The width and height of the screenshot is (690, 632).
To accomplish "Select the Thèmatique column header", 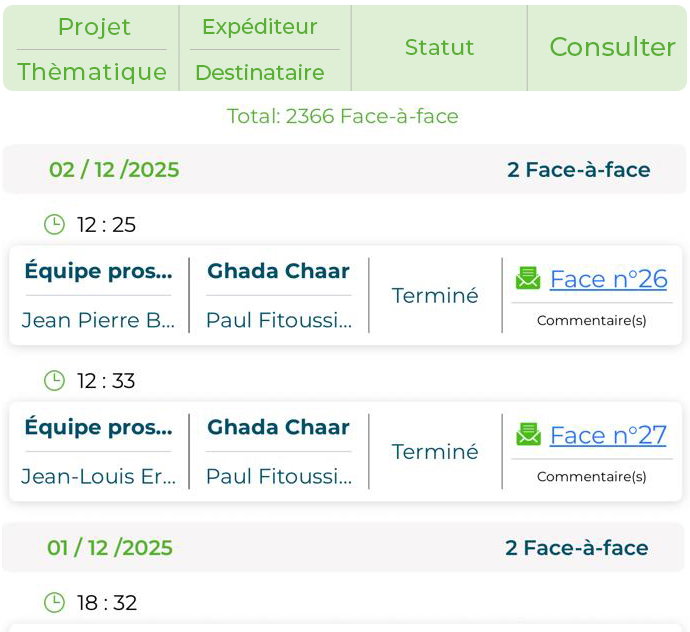I will [x=92, y=72].
